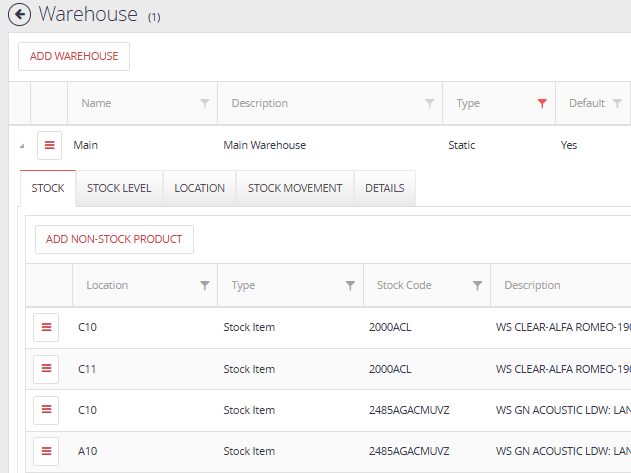This screenshot has width=631, height=473.
Task: Select WS GN ACOUSTIC description in C10 row
Action: pos(563,410)
